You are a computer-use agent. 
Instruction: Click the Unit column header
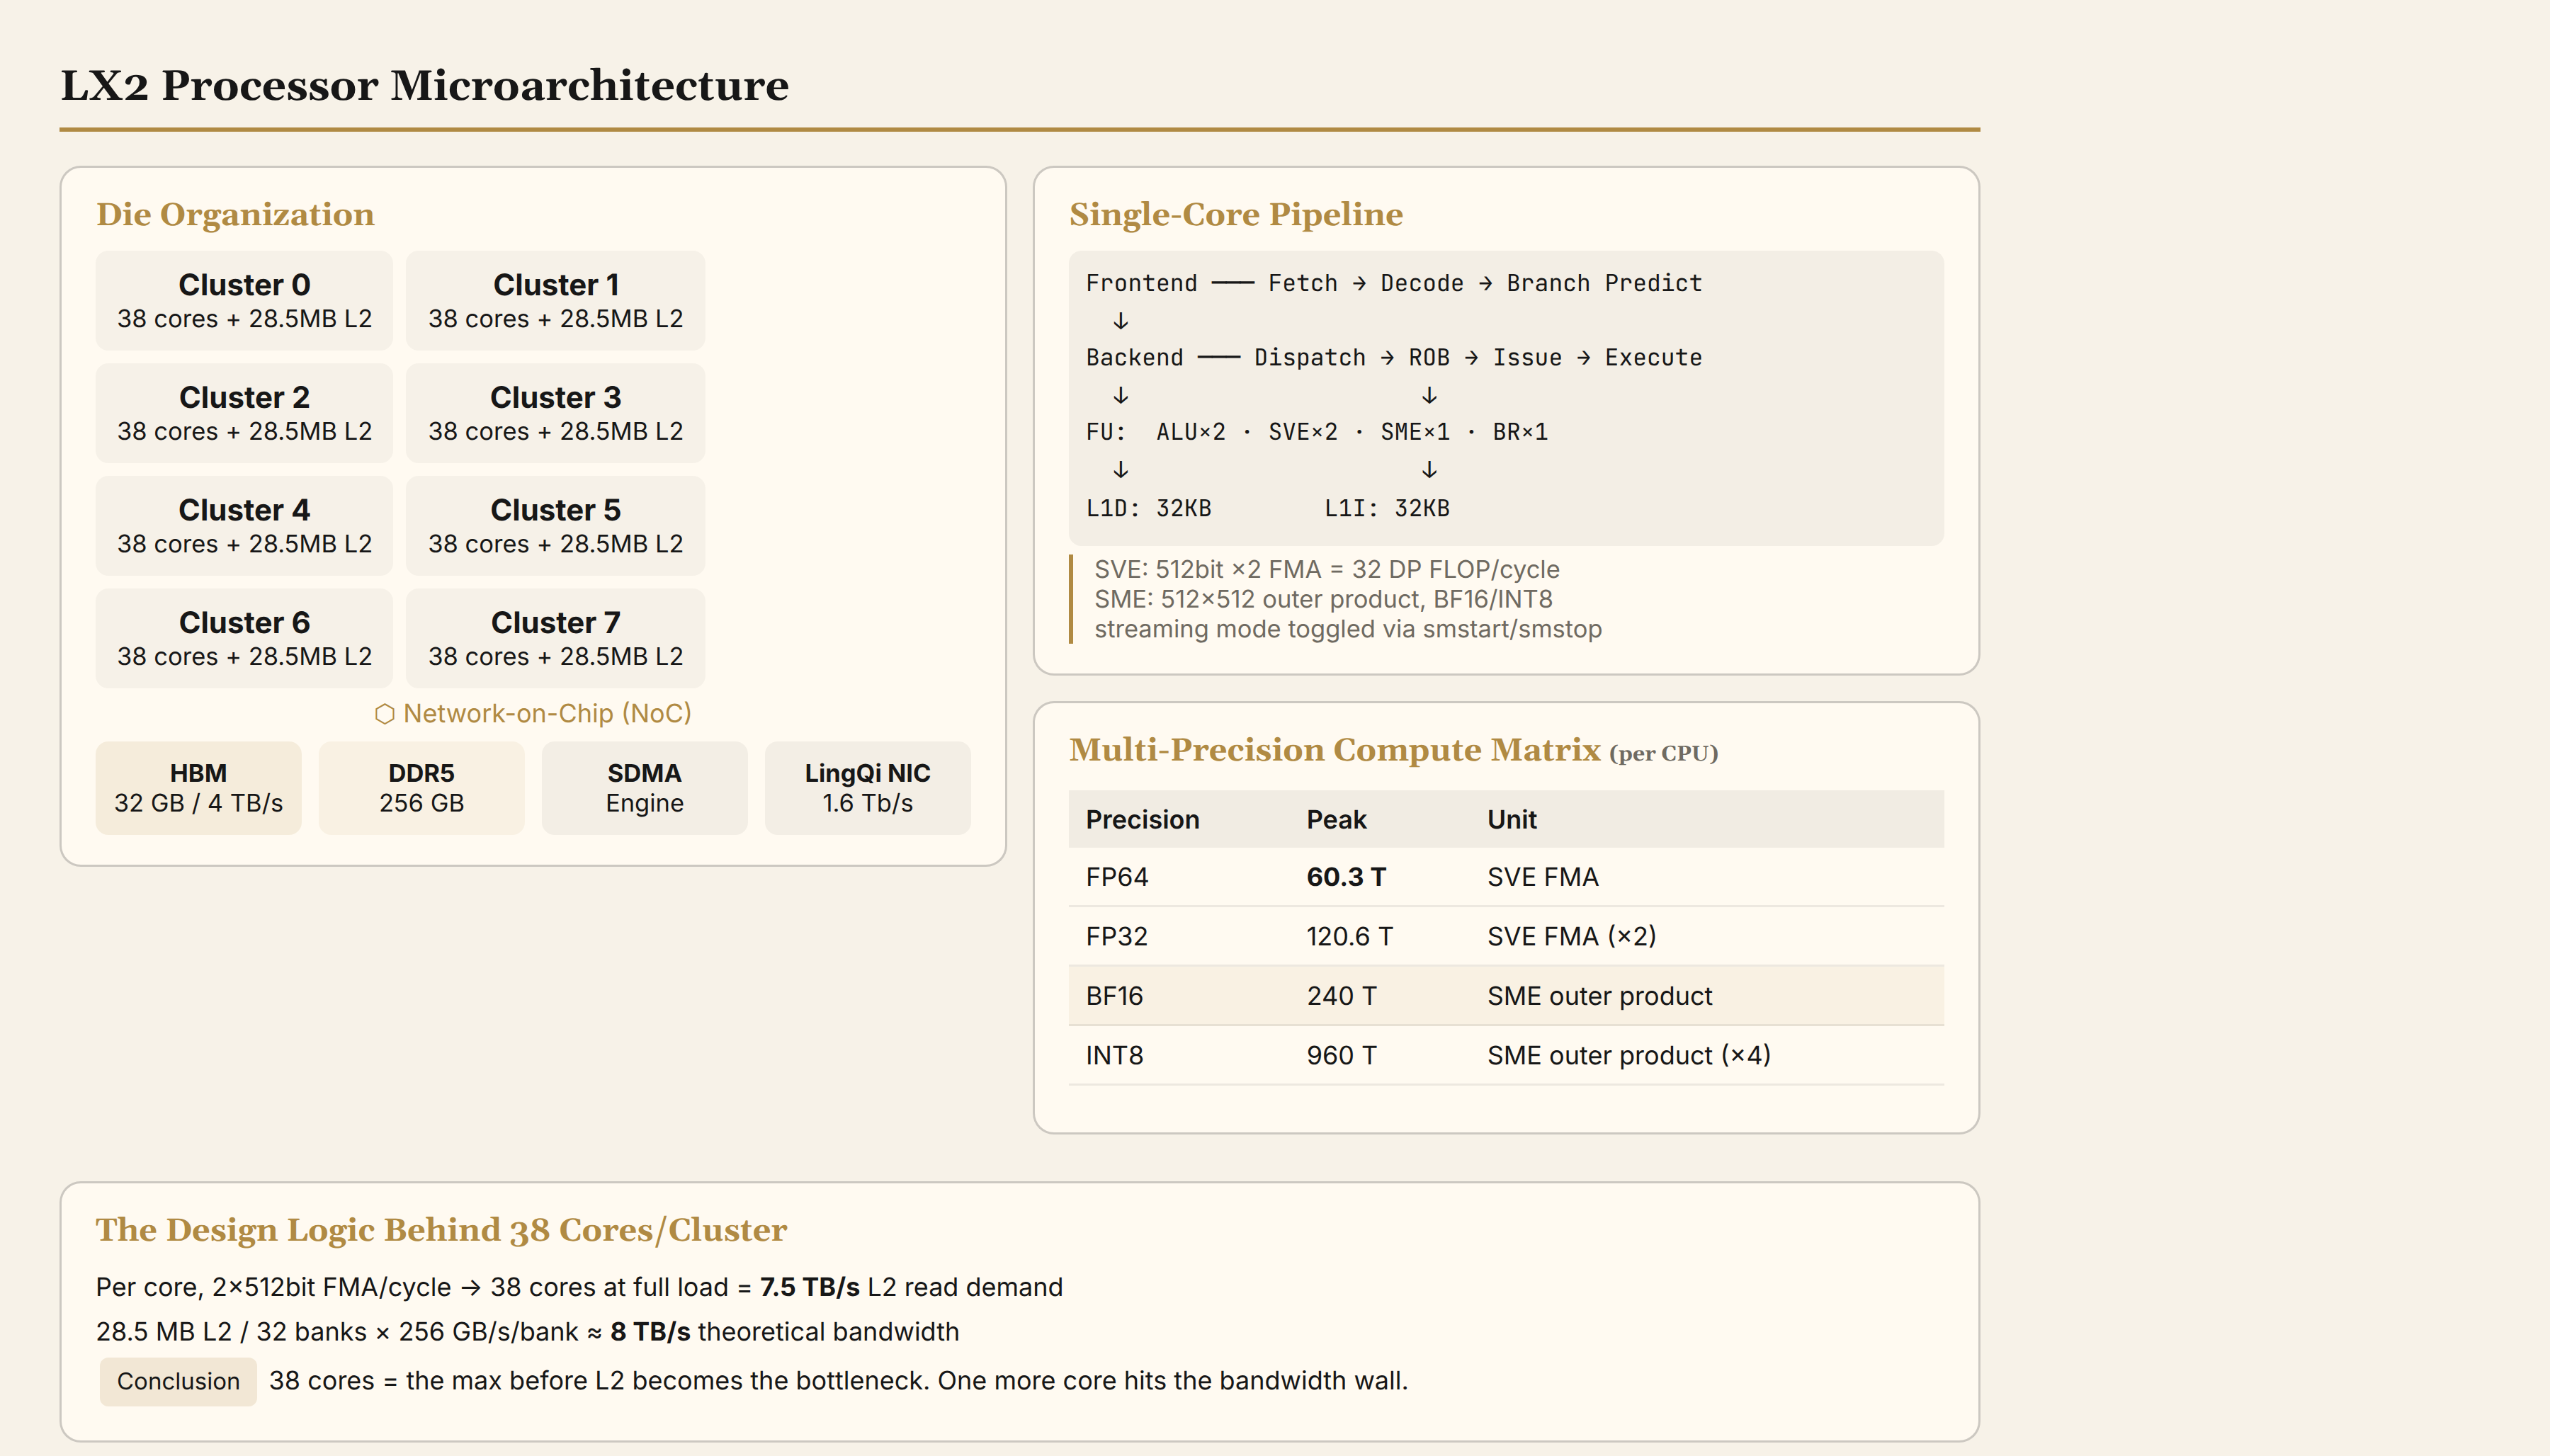coord(1511,820)
